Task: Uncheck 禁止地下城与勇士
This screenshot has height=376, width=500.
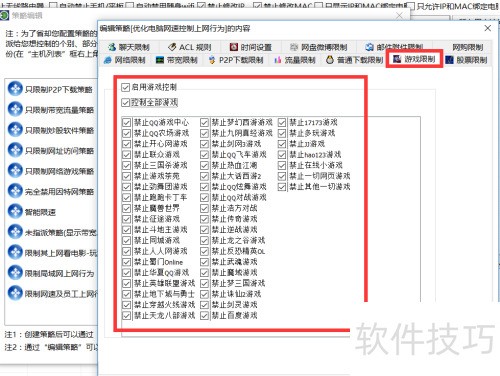Action: pos(126,294)
